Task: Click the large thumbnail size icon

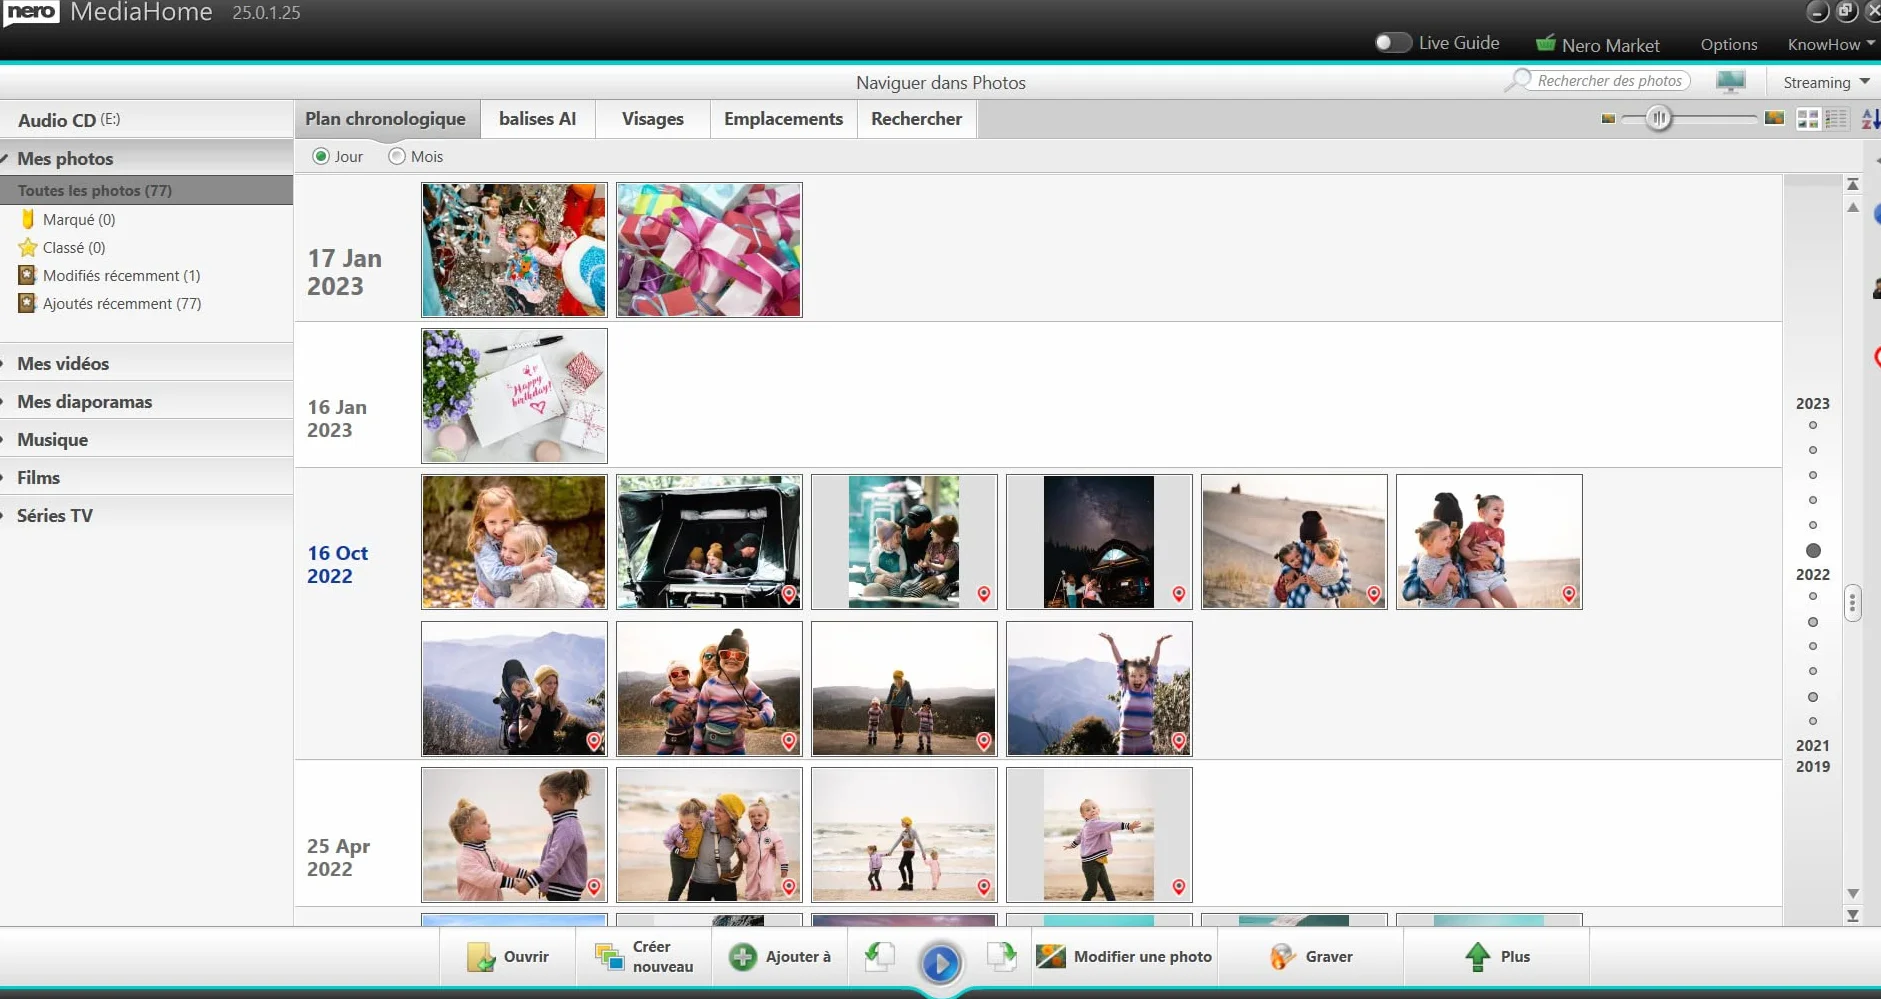Action: [1775, 119]
